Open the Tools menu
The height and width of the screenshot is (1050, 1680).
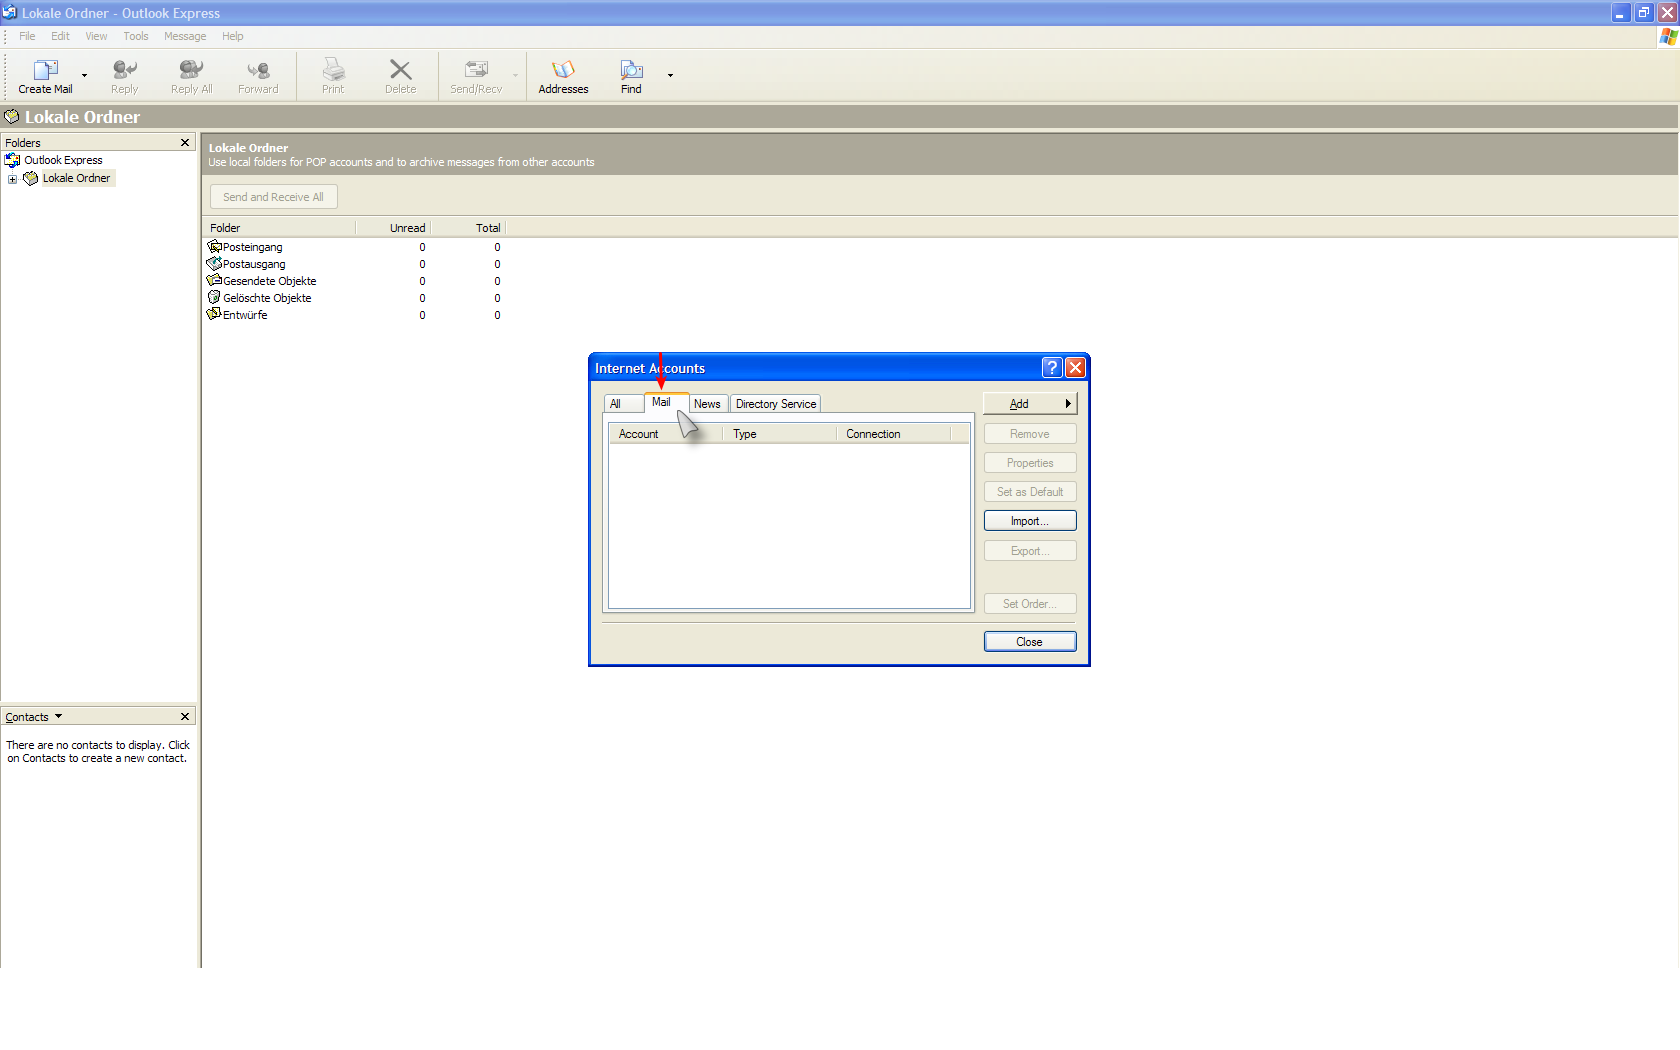click(136, 36)
